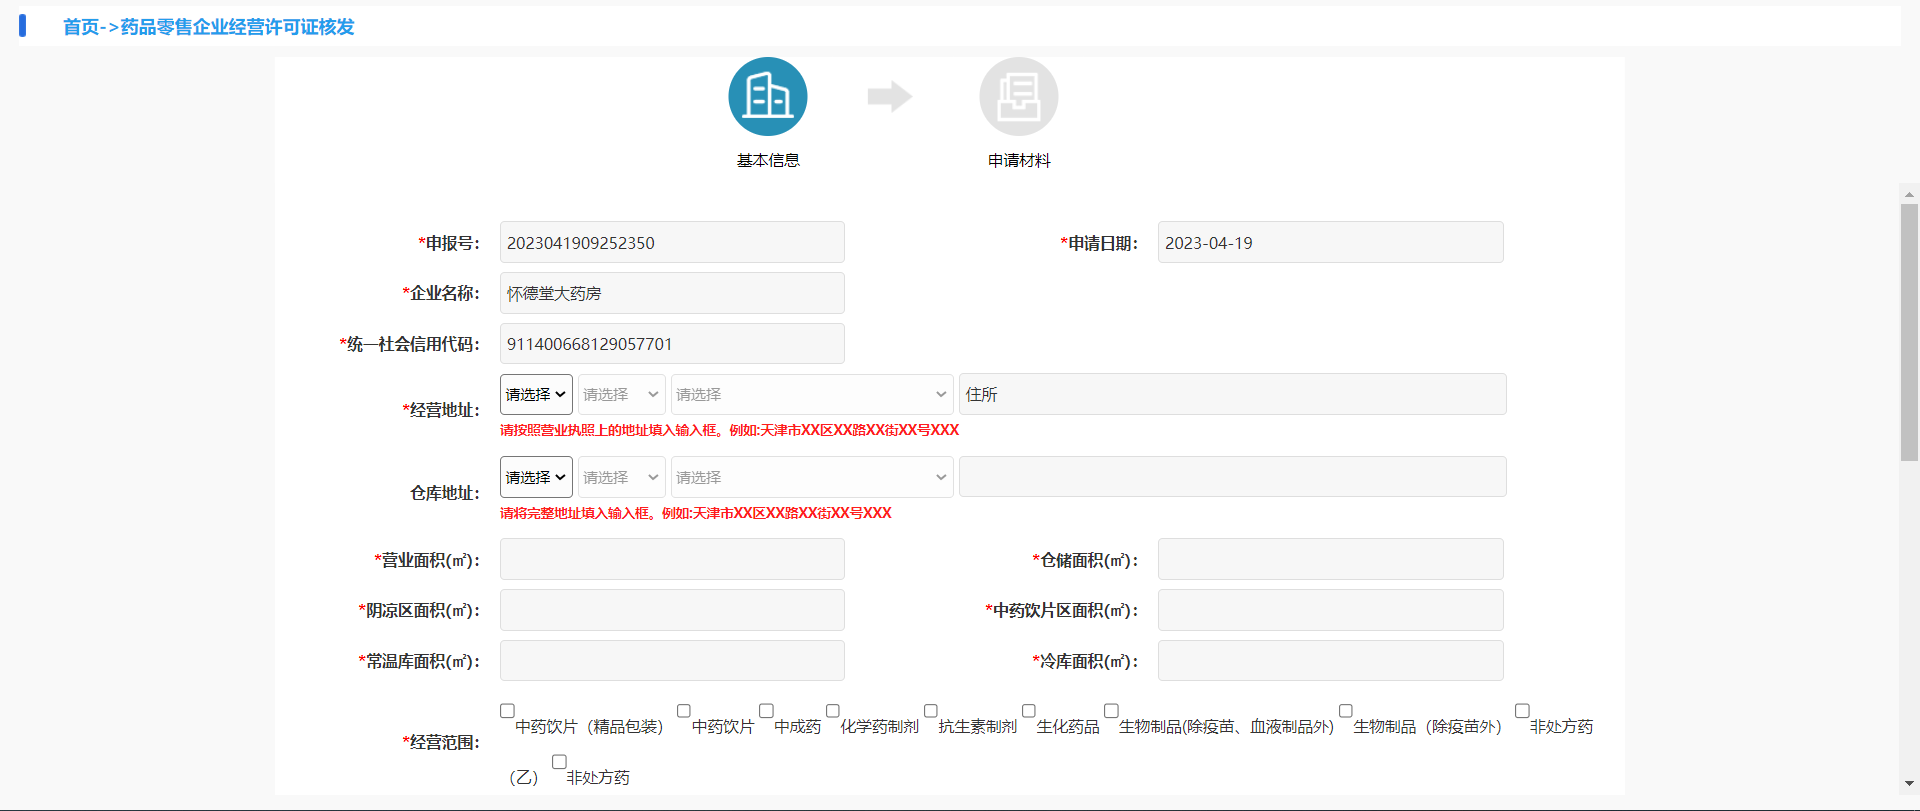1920x811 pixels.
Task: Open the first 仓库地址 dropdown
Action: point(536,478)
